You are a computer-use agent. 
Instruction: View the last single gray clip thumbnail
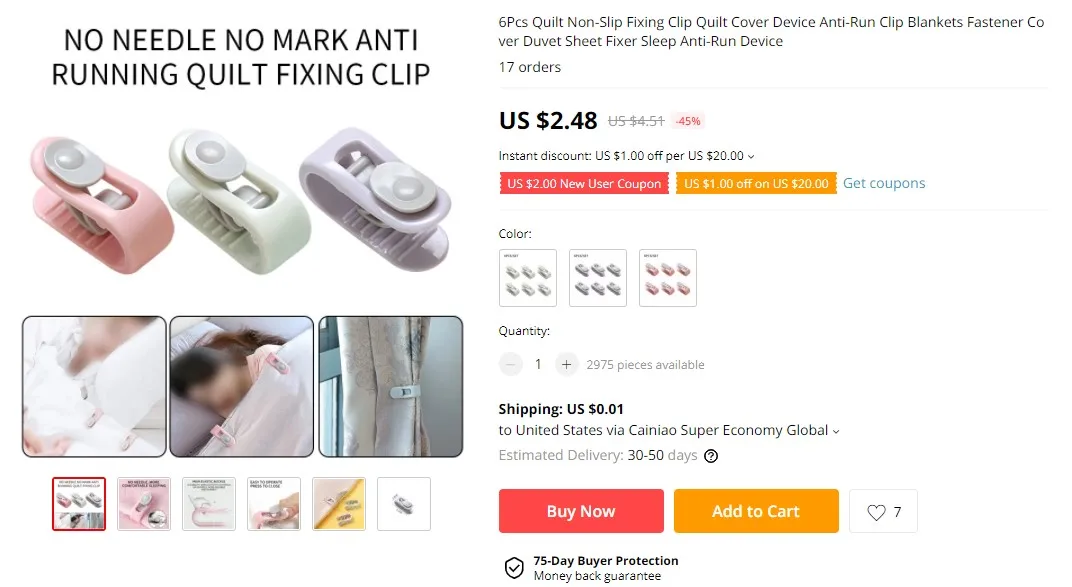click(404, 504)
